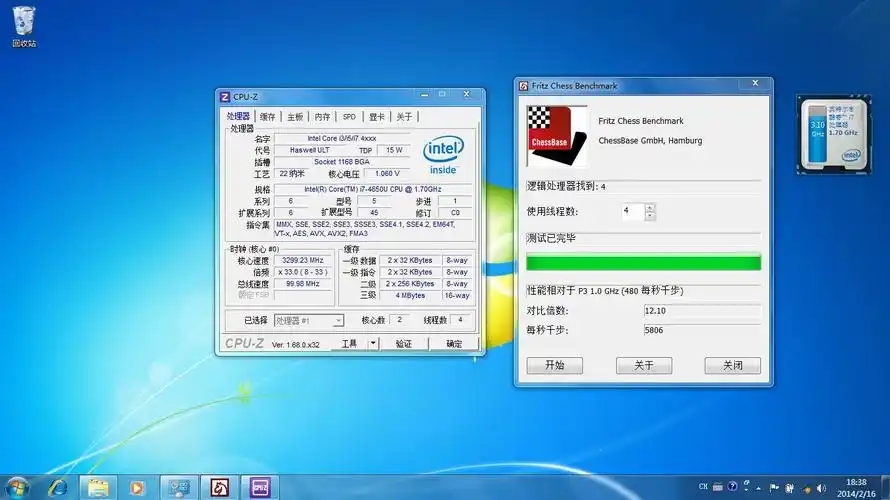Click the green benchmark progress bar
890x500 pixels.
coord(643,263)
